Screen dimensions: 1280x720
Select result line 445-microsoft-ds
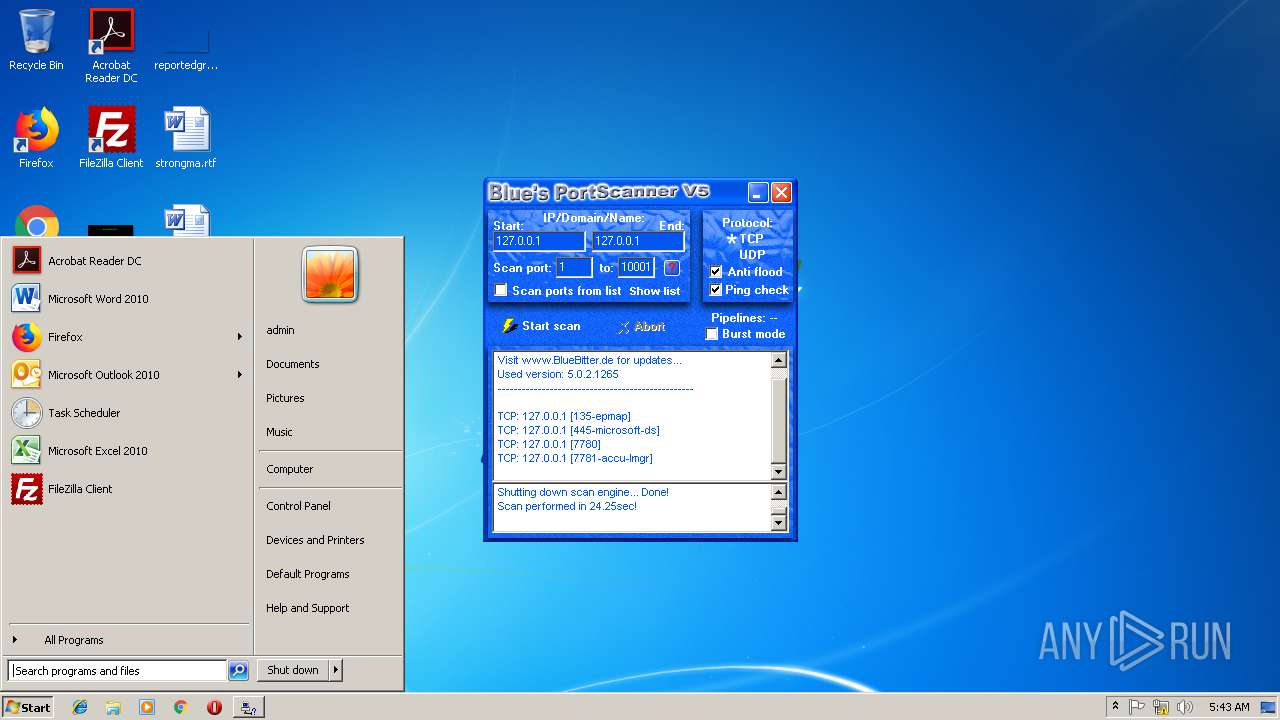click(578, 430)
